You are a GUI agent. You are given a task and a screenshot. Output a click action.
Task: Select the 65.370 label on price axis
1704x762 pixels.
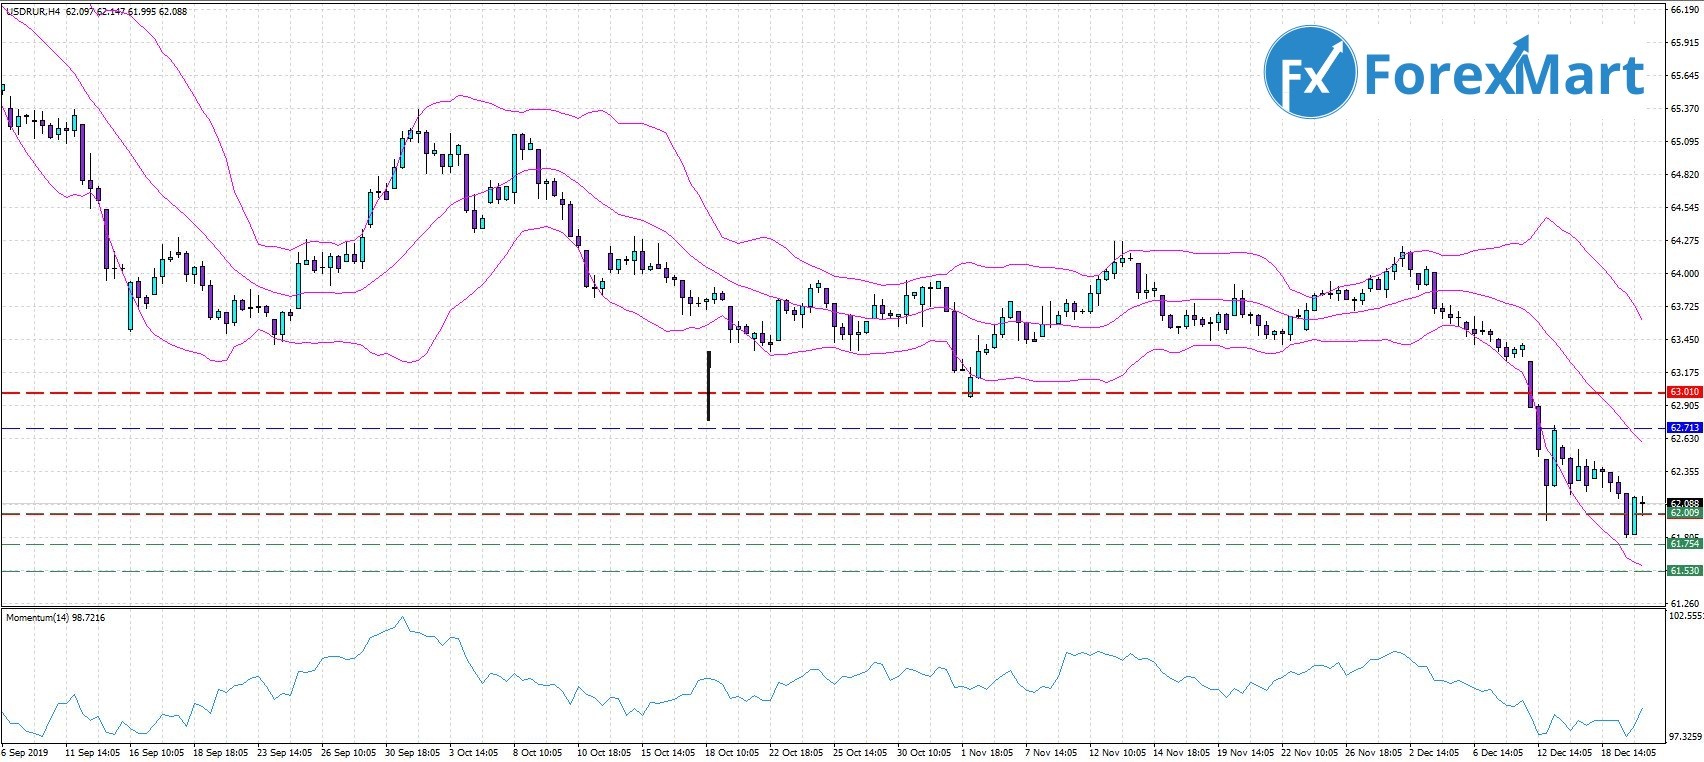1684,108
